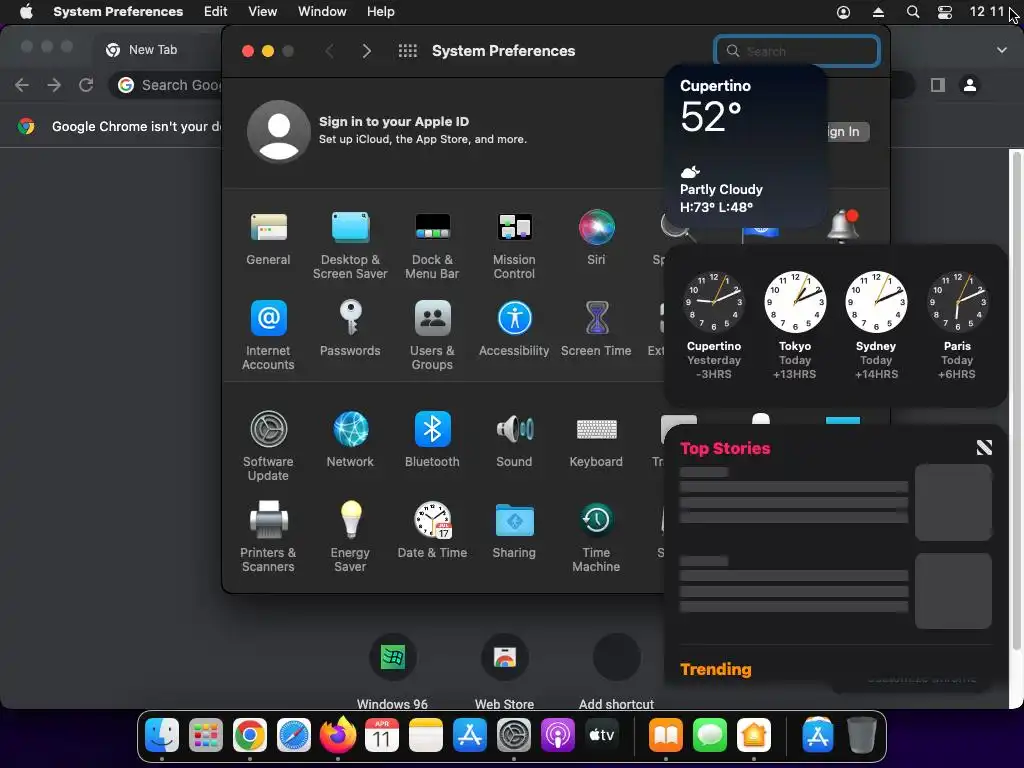Select the Tokyo world clock
Viewport: 1024px width, 768px height.
click(x=795, y=325)
